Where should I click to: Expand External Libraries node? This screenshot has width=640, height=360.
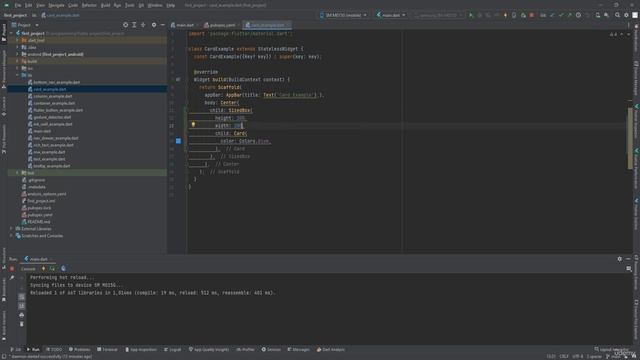pos(11,229)
